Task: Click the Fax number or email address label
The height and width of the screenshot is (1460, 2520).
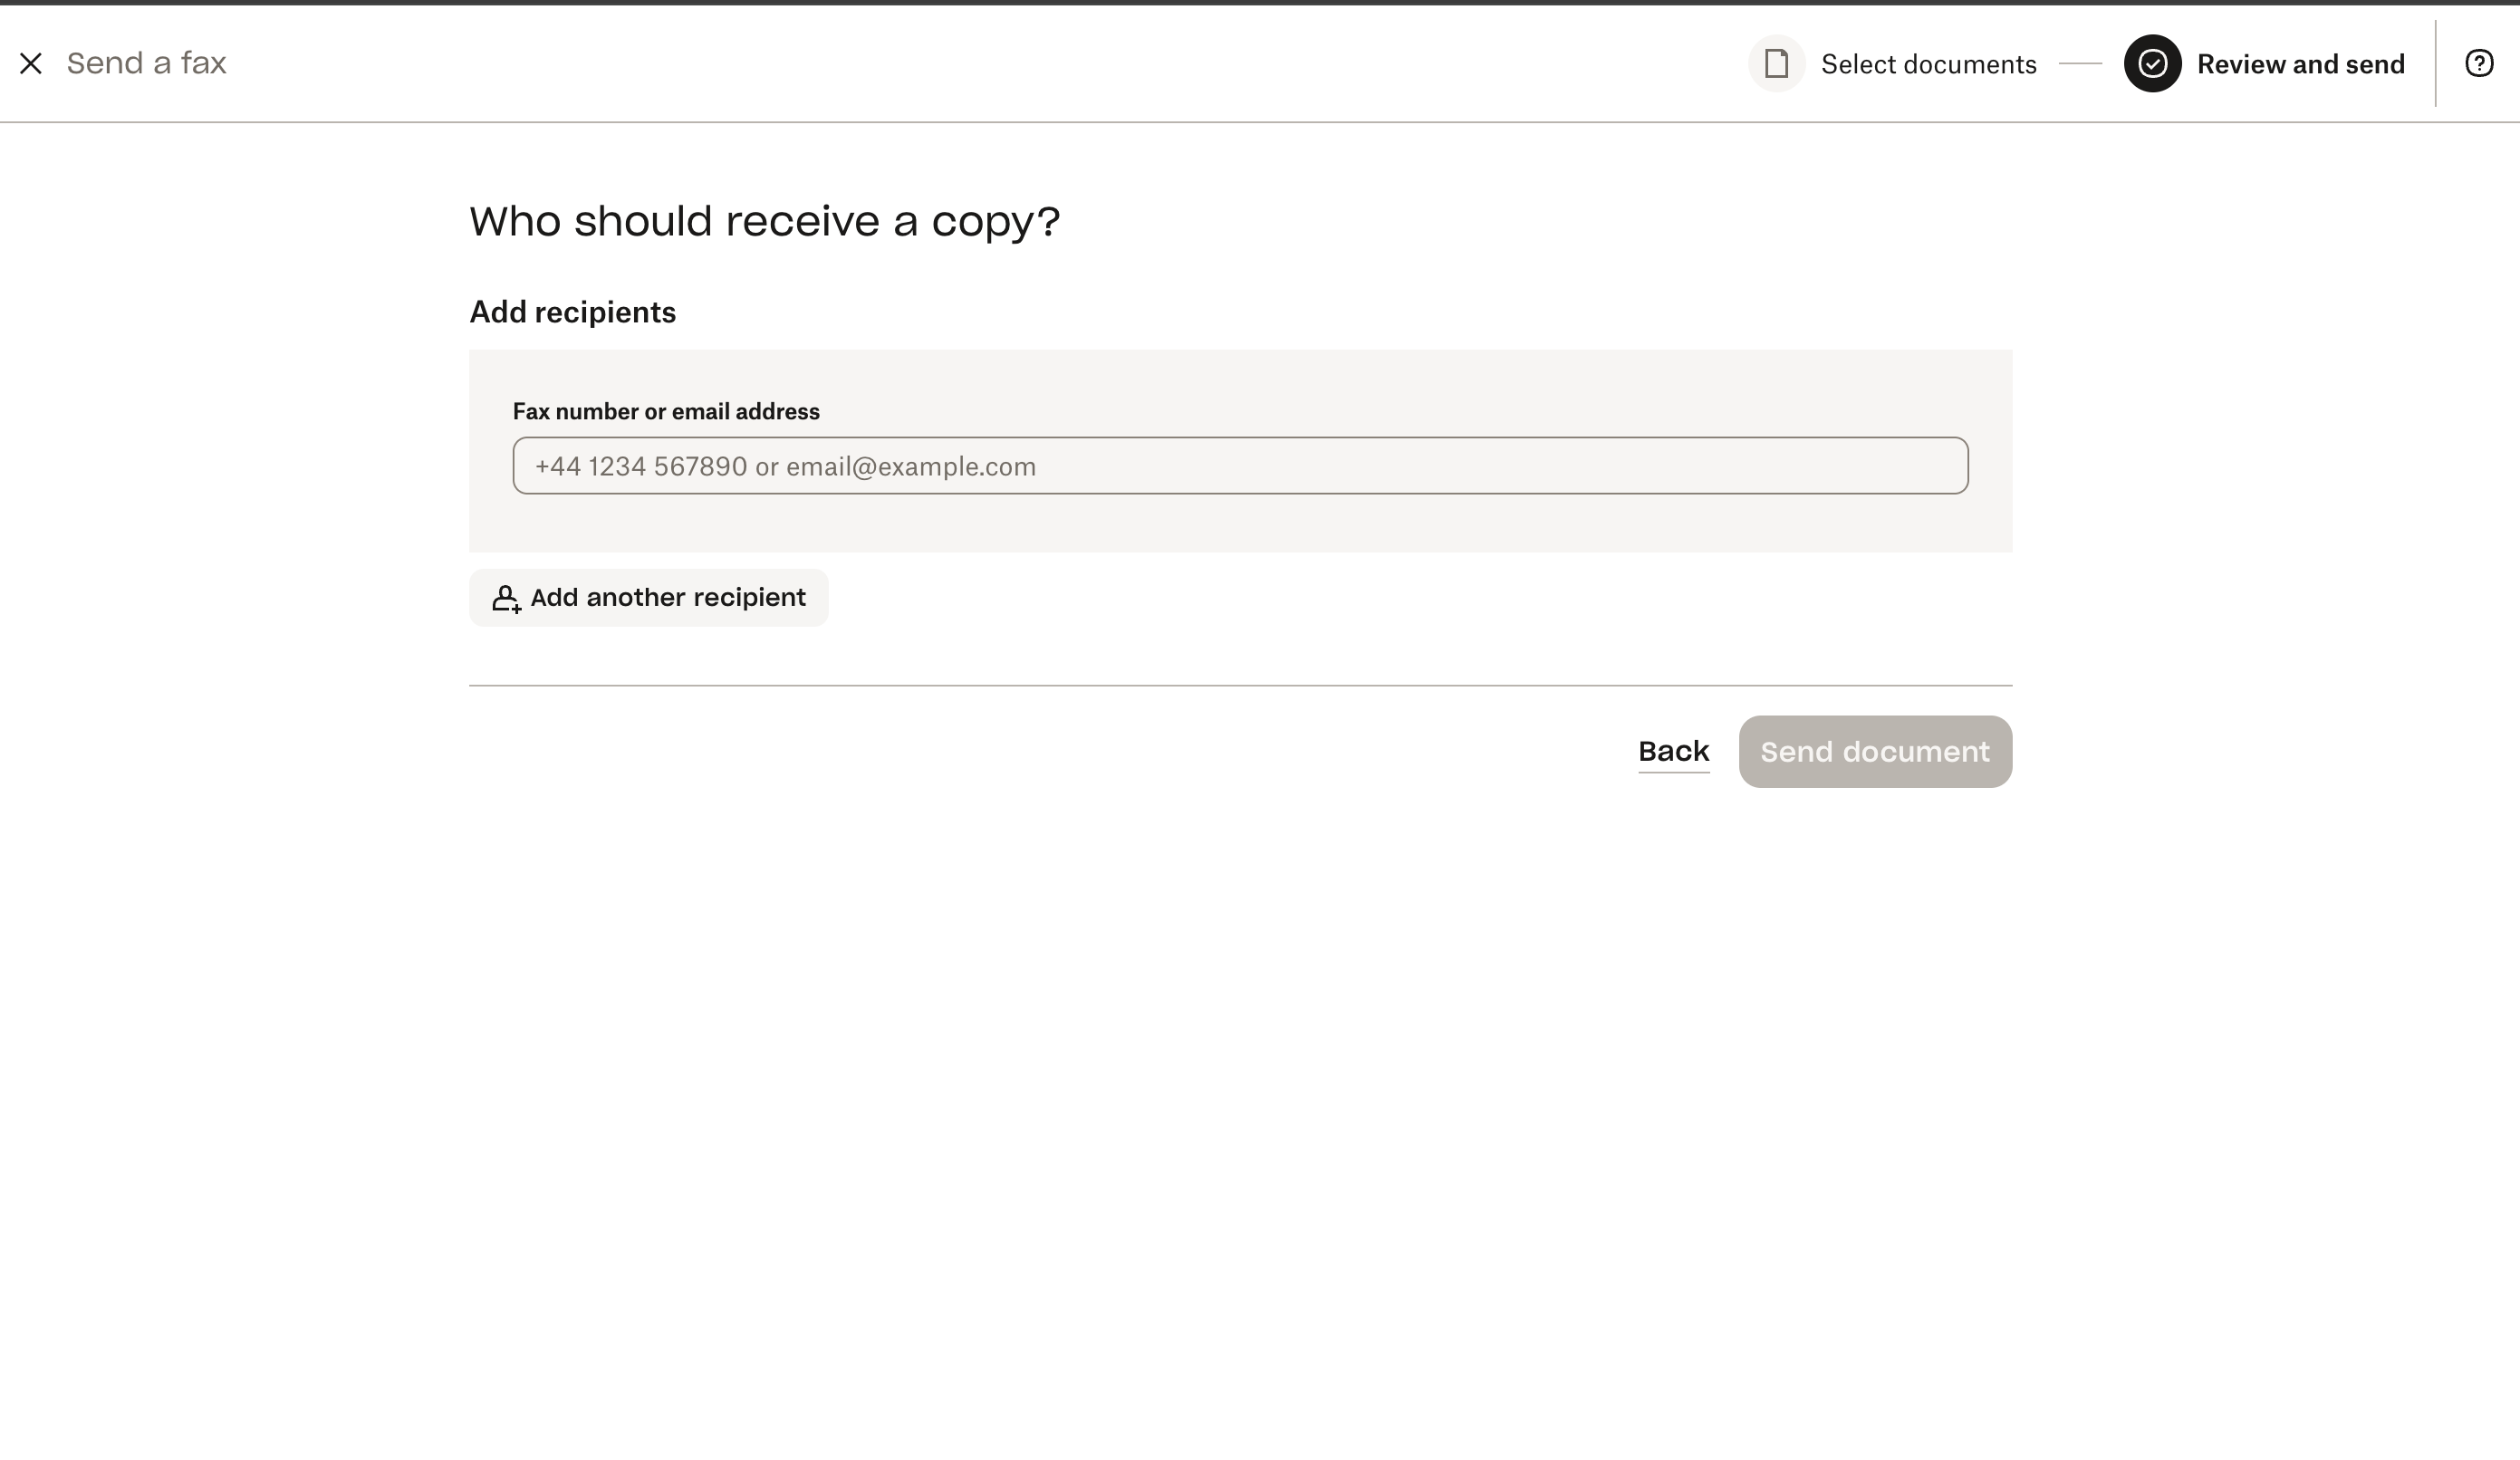Action: pos(666,410)
